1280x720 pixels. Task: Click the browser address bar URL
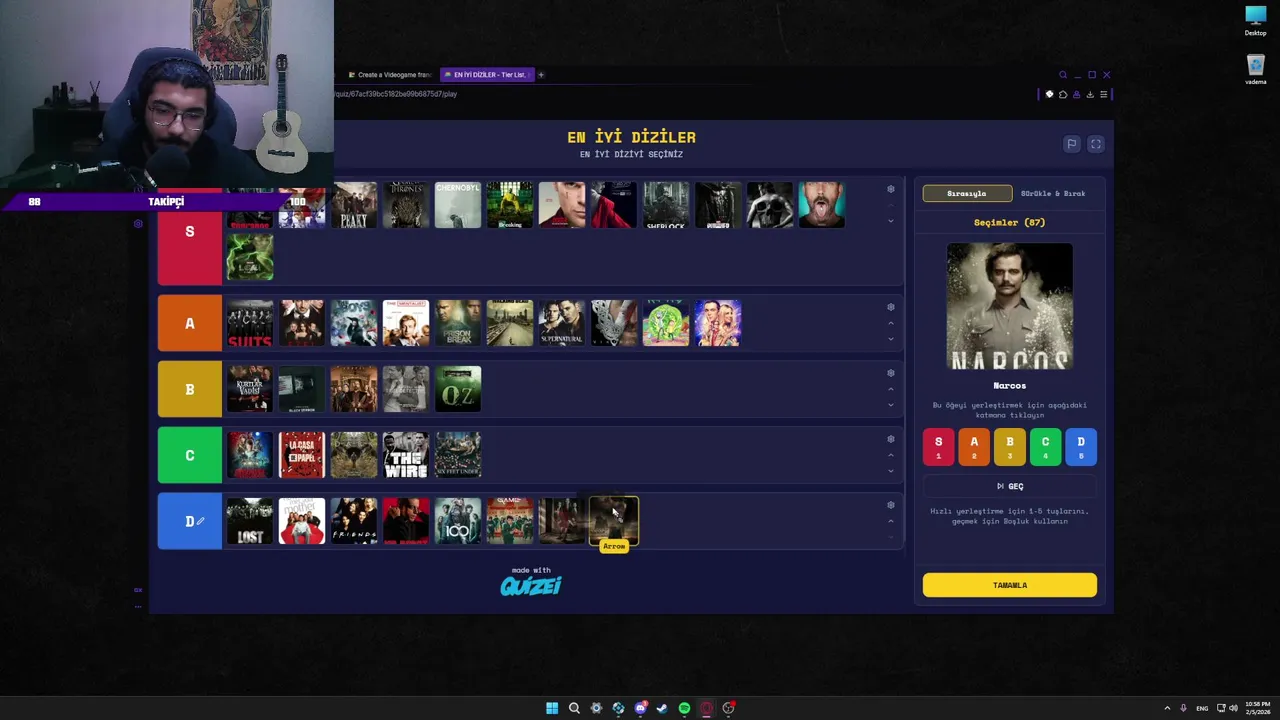tap(397, 94)
